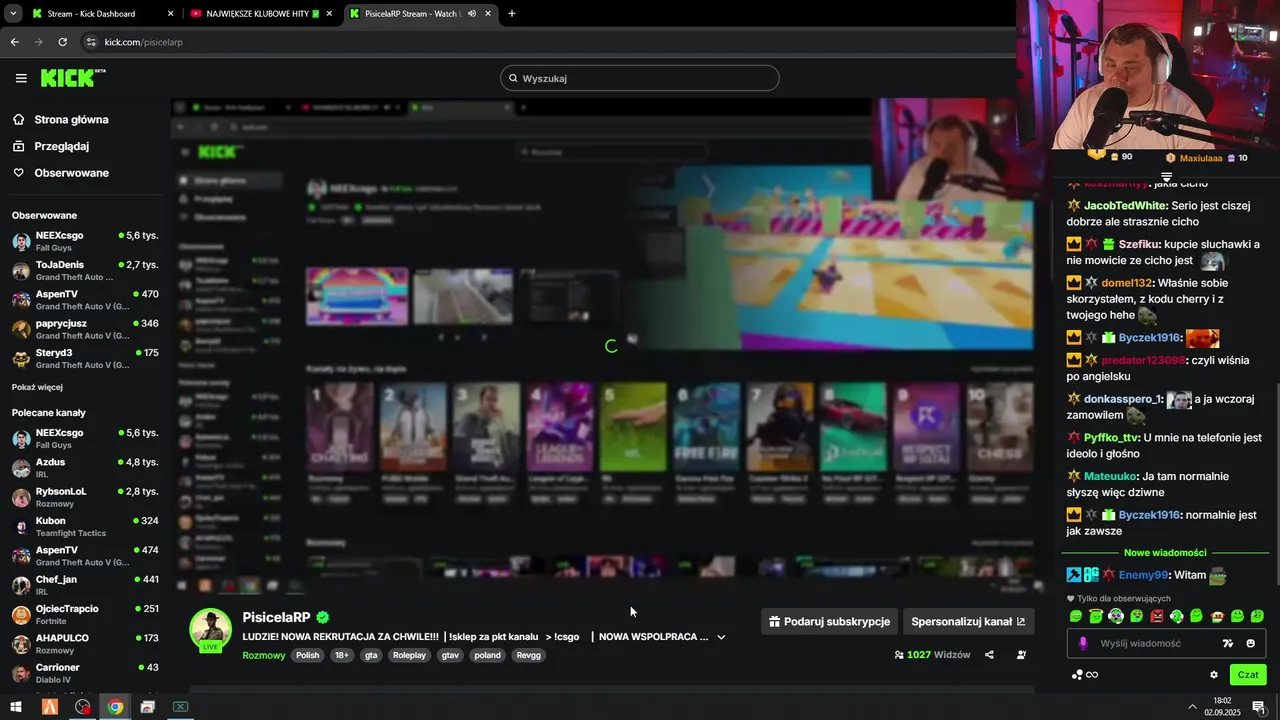Click the purple microphone chat icon
Screen dimensions: 1280x720
pyautogui.click(x=1082, y=643)
